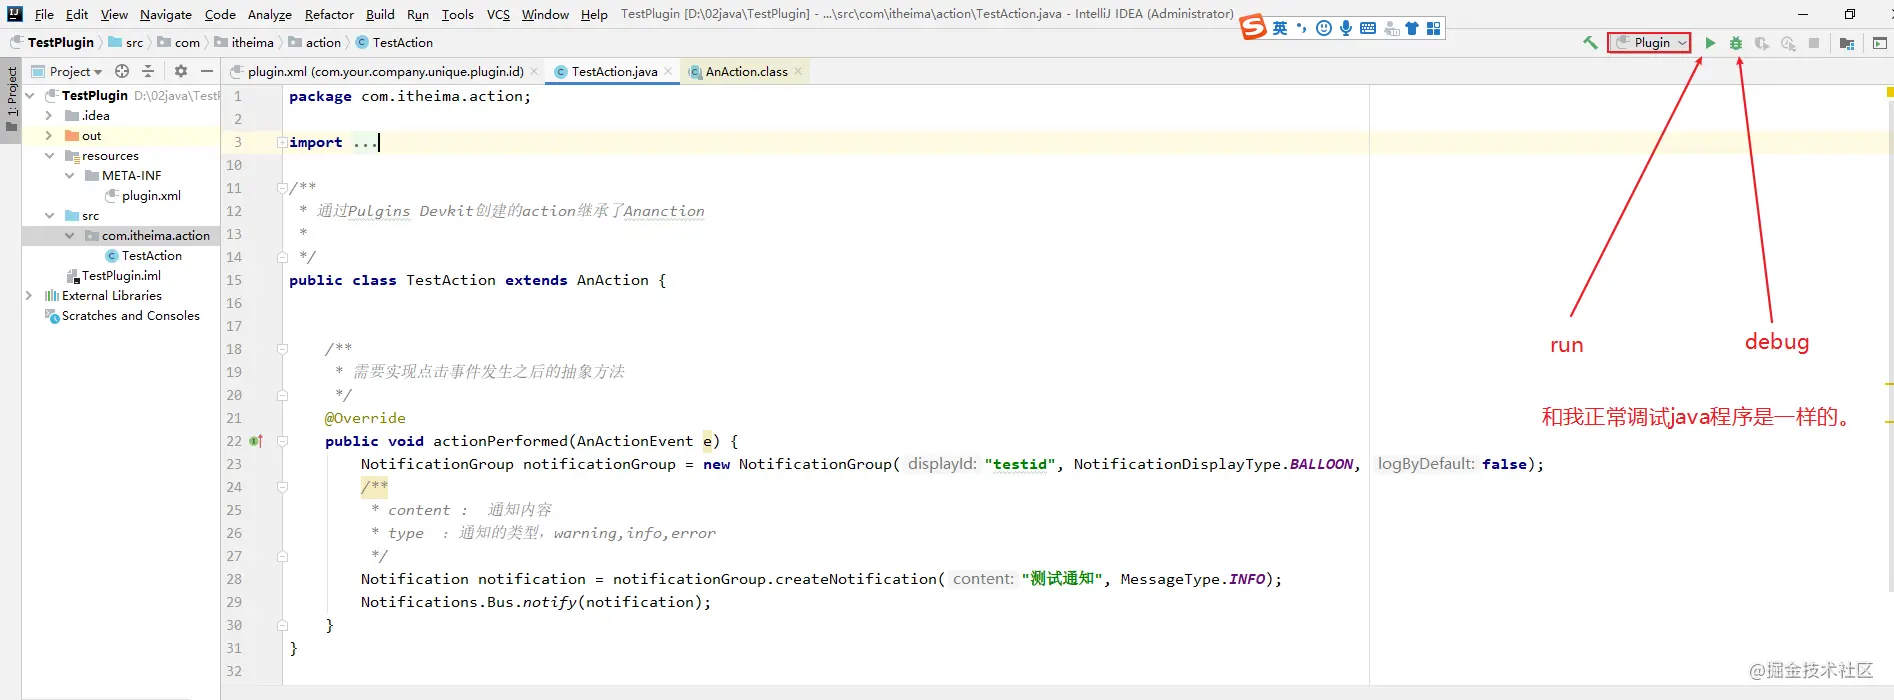
Task: Open the Sogou toolbox grid icon
Action: tap(1434, 28)
